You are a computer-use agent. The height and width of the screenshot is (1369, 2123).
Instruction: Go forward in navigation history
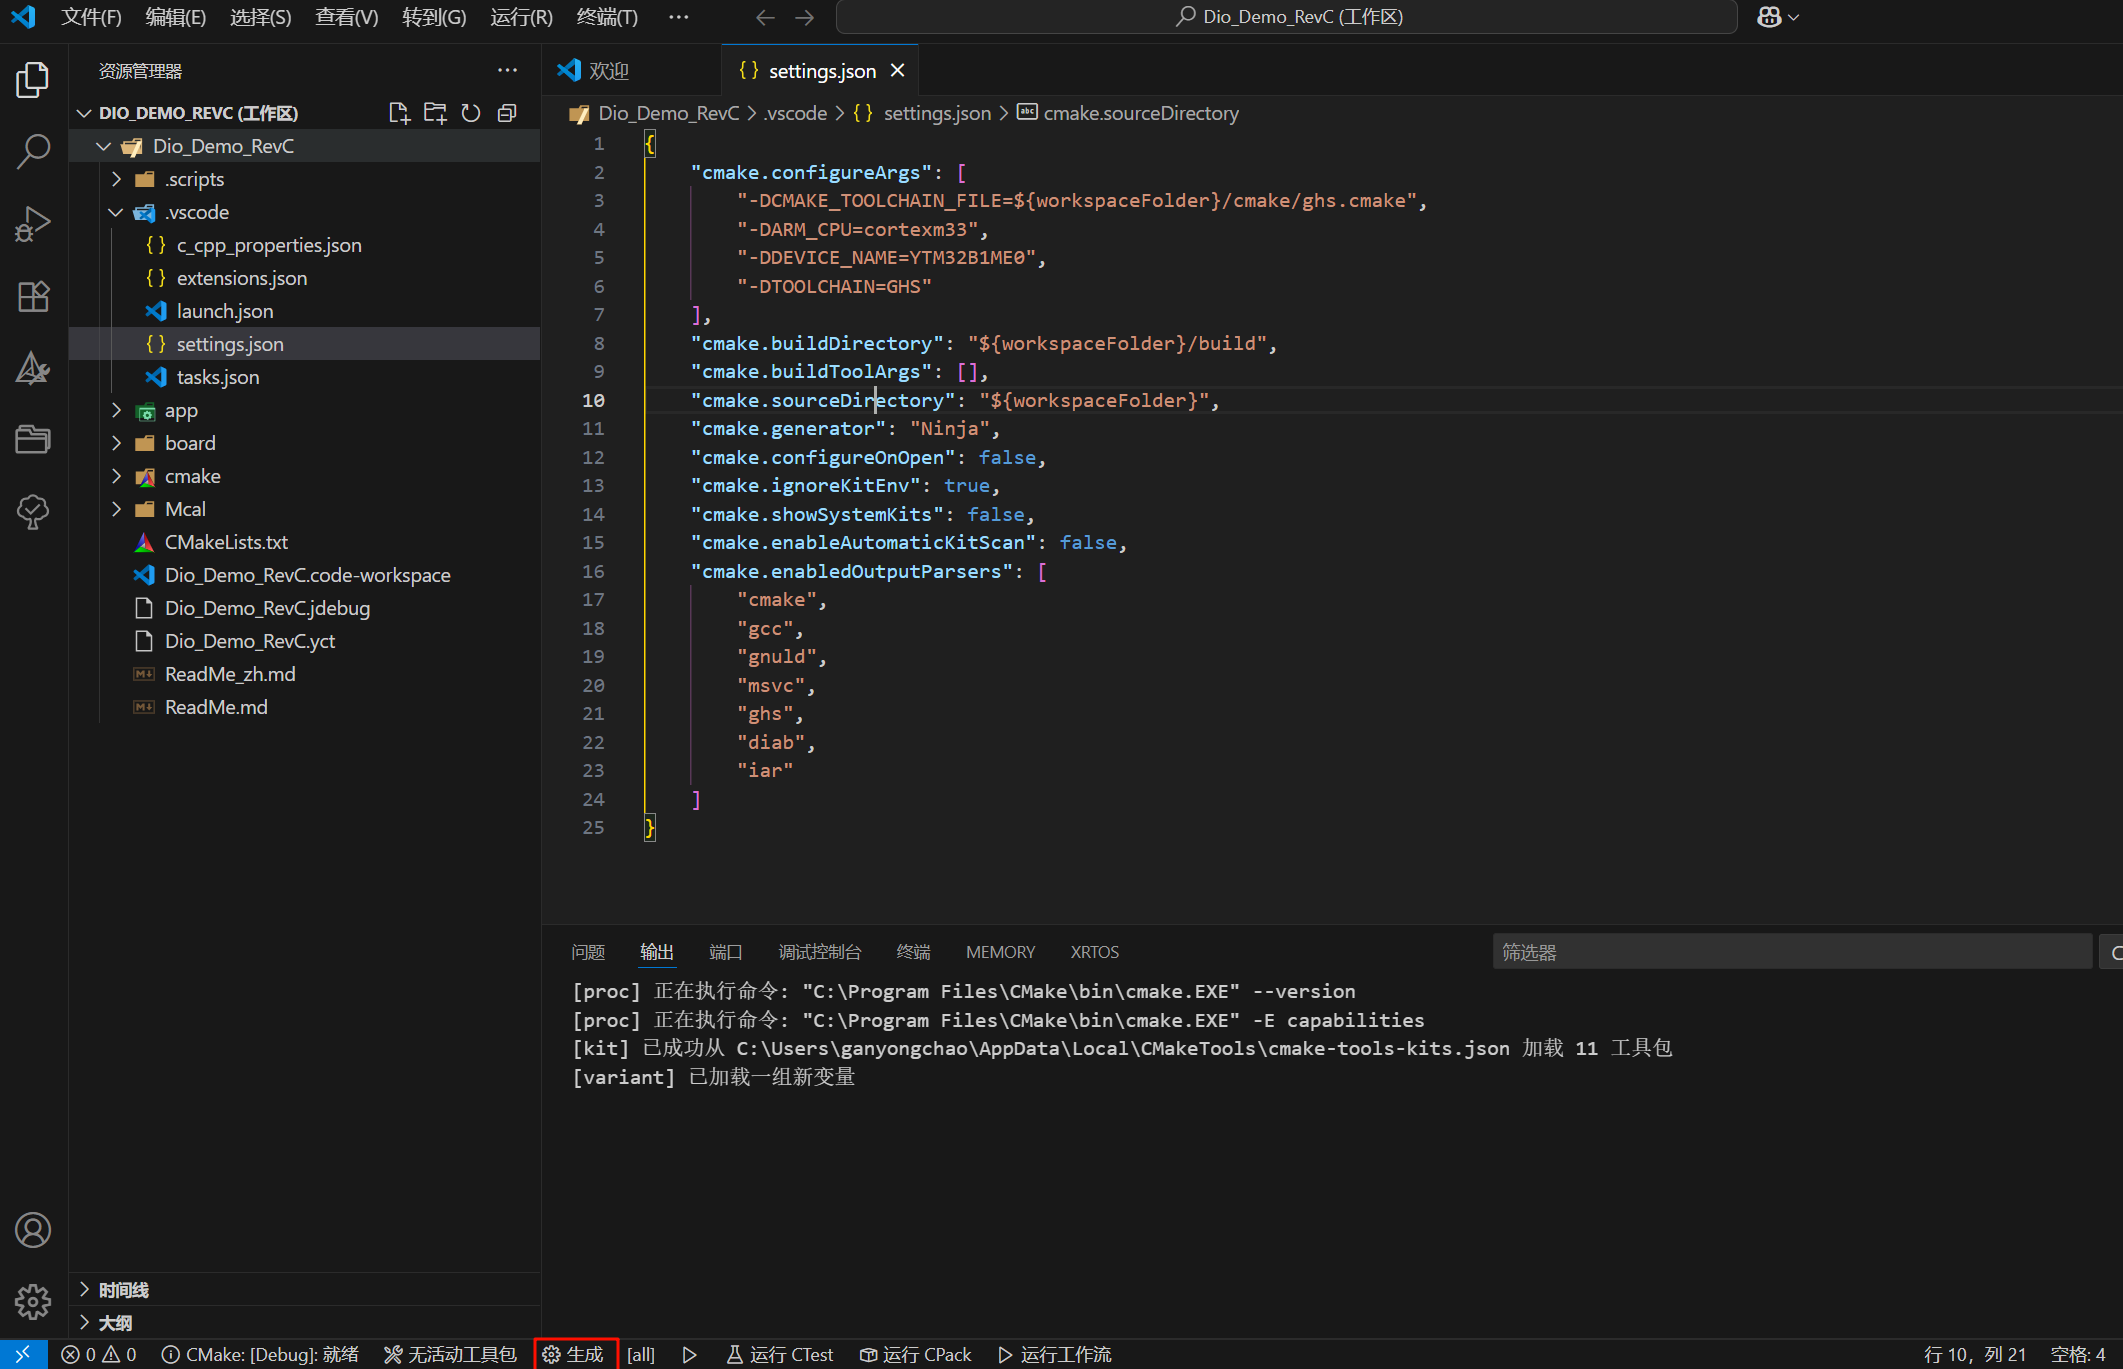coord(804,17)
